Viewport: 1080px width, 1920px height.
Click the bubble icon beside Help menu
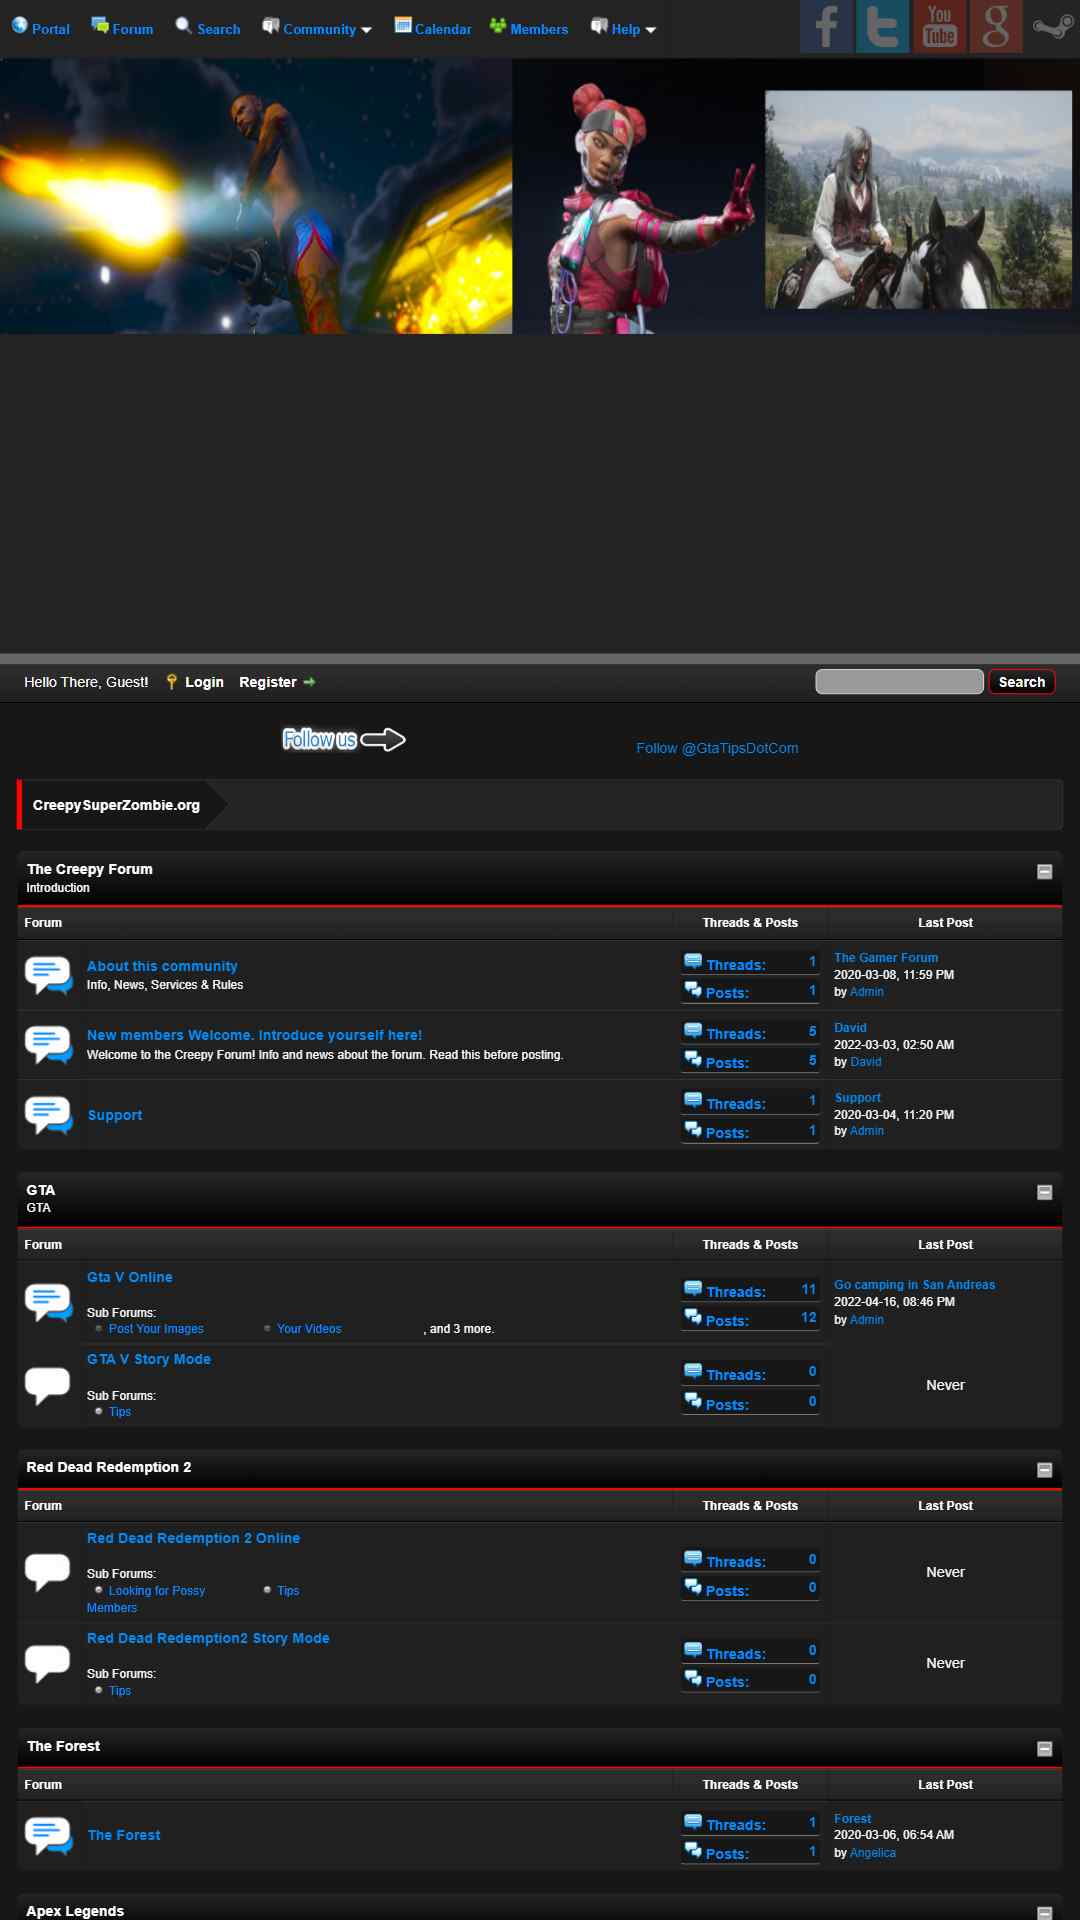599,25
